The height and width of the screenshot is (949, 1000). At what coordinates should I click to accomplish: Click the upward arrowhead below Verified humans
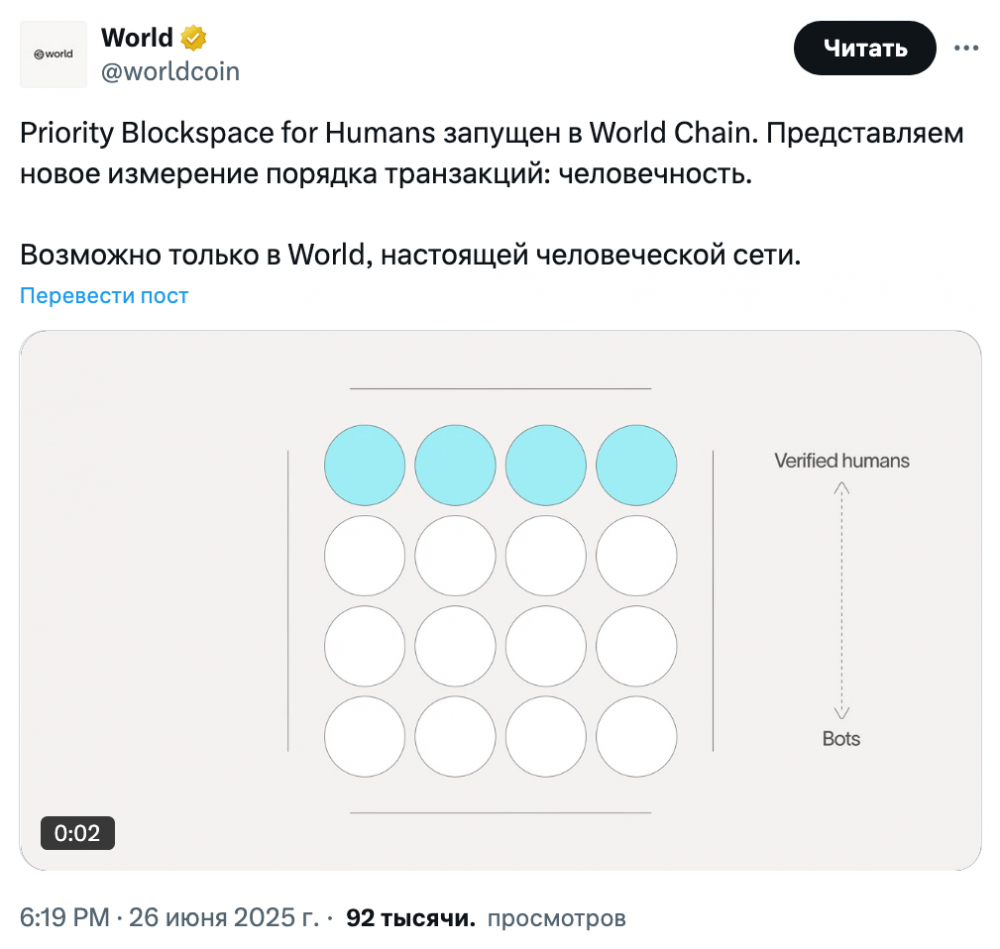(842, 488)
